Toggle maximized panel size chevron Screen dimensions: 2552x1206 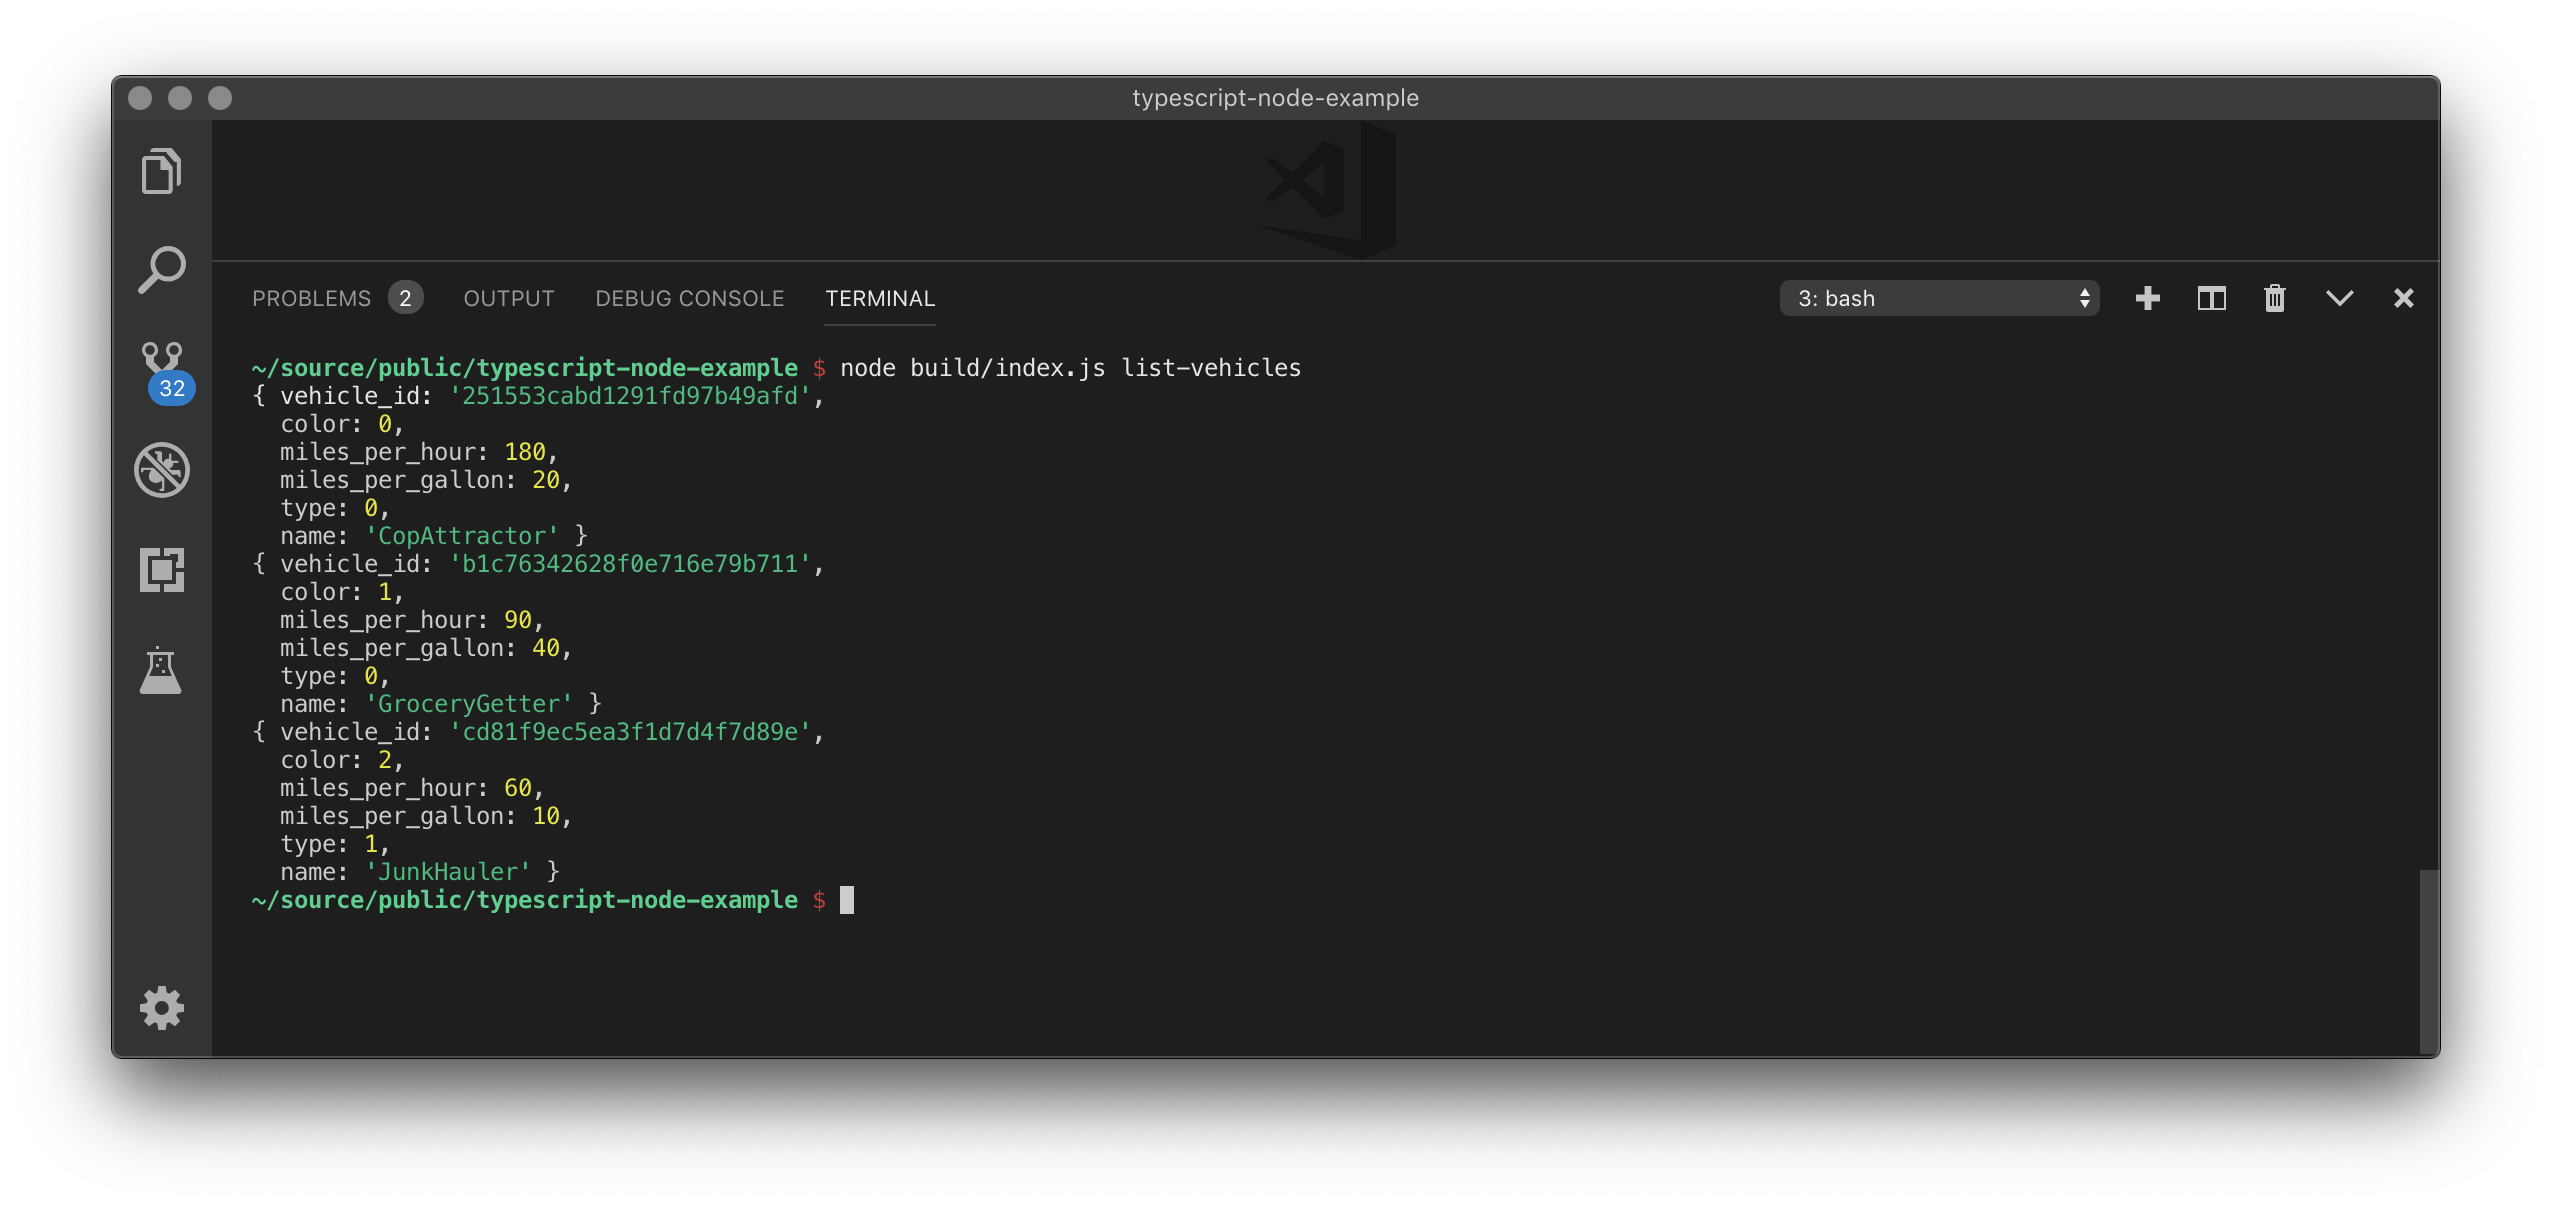point(2339,298)
